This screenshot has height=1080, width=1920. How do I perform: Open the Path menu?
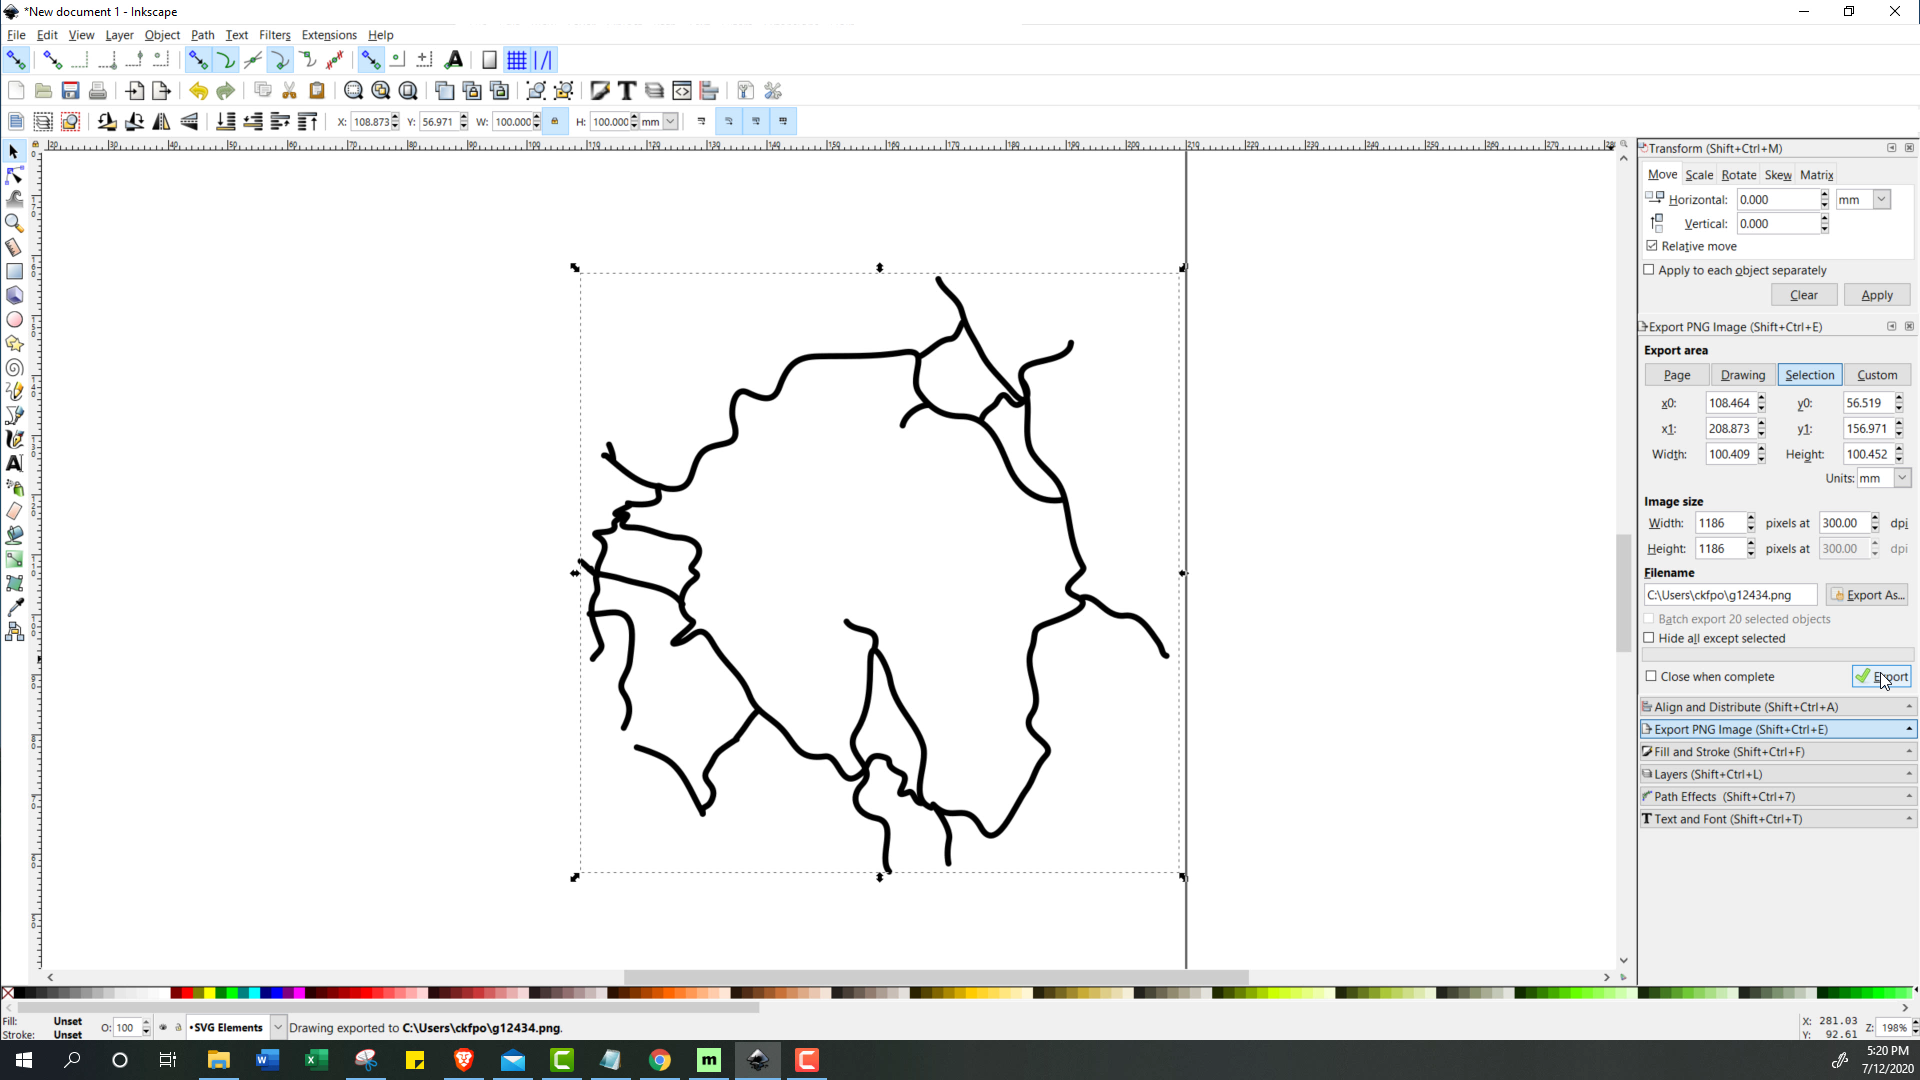tap(203, 35)
